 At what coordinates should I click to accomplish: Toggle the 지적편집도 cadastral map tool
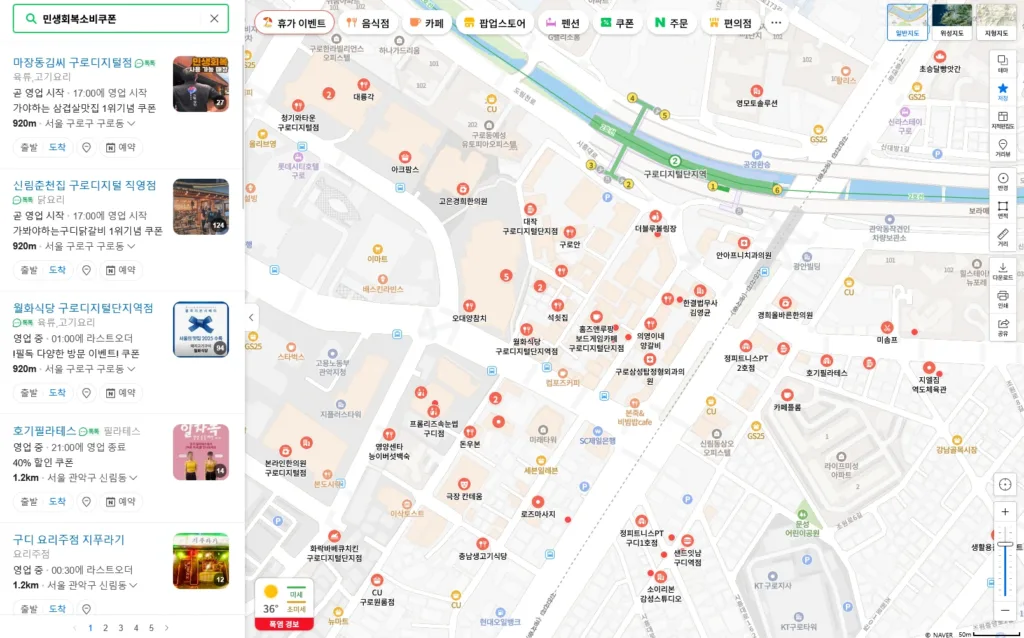(x=1003, y=120)
